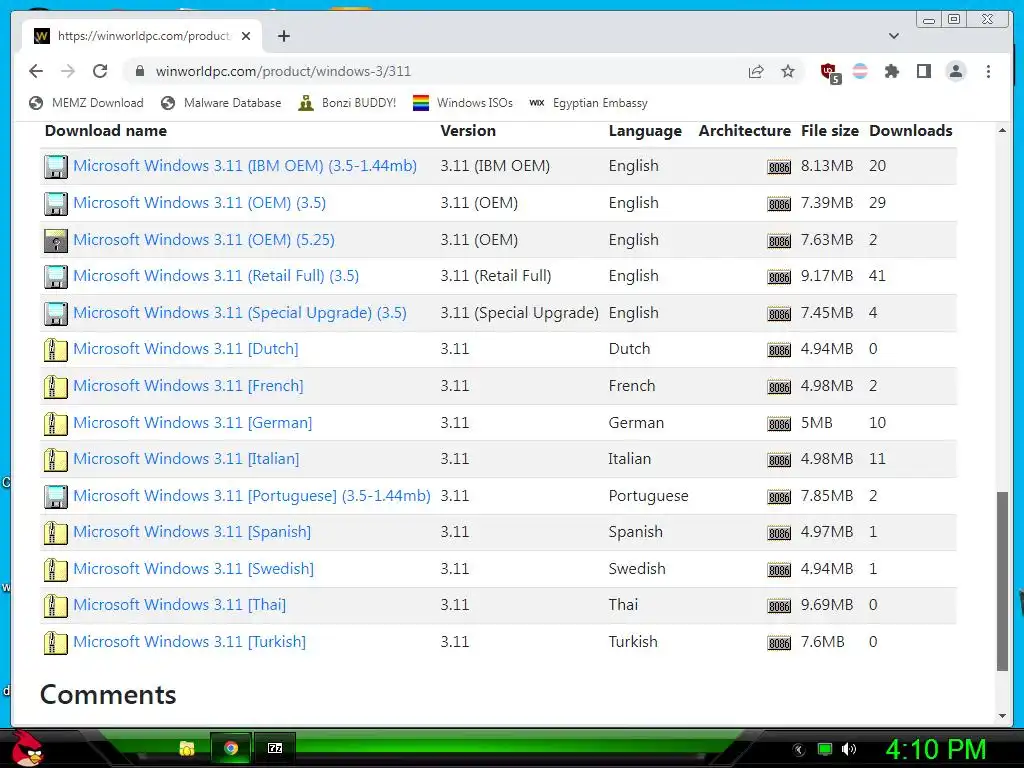Click the scrollbar up arrow
Viewport: 1024px width, 768px height.
click(1002, 131)
